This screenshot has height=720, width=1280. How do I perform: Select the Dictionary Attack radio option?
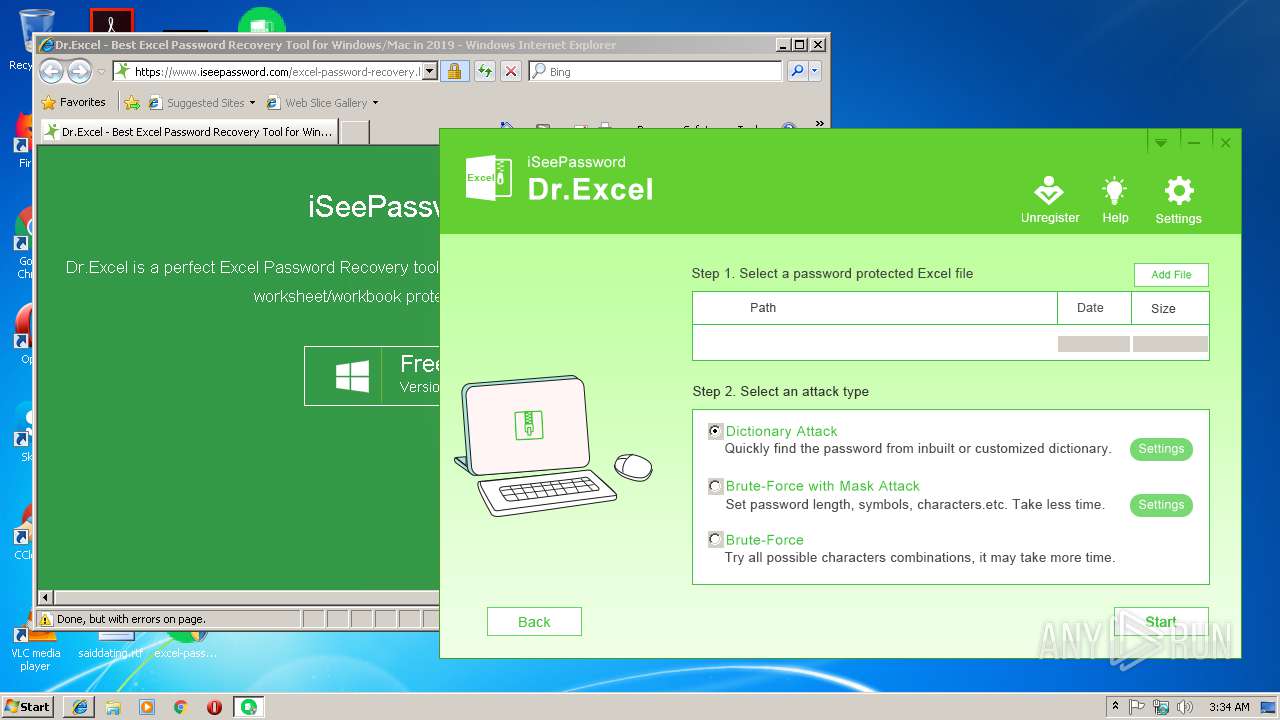tap(715, 431)
